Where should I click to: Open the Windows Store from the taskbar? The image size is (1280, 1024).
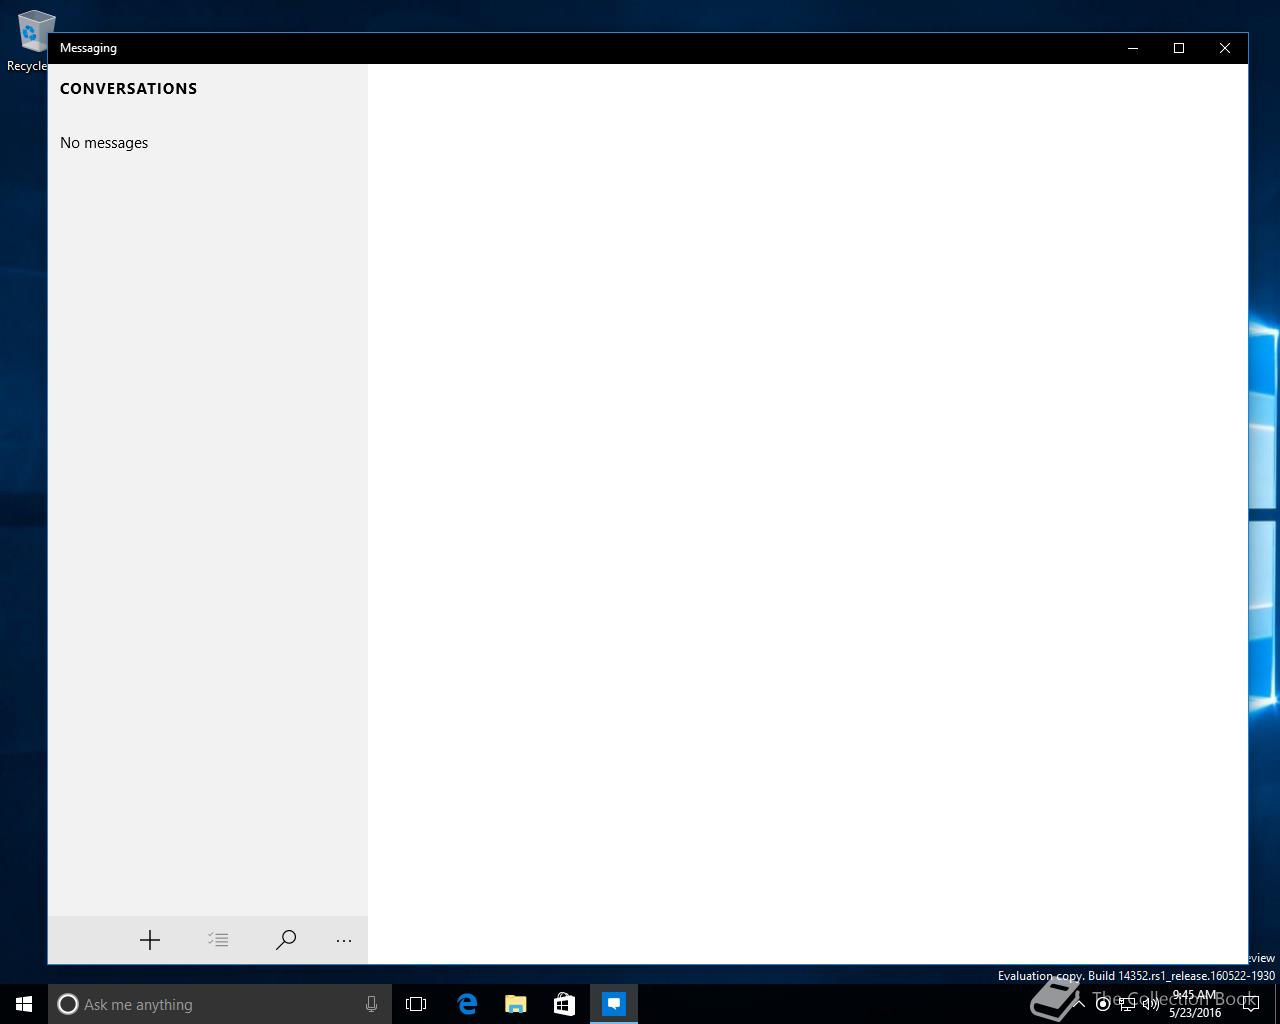tap(564, 1004)
